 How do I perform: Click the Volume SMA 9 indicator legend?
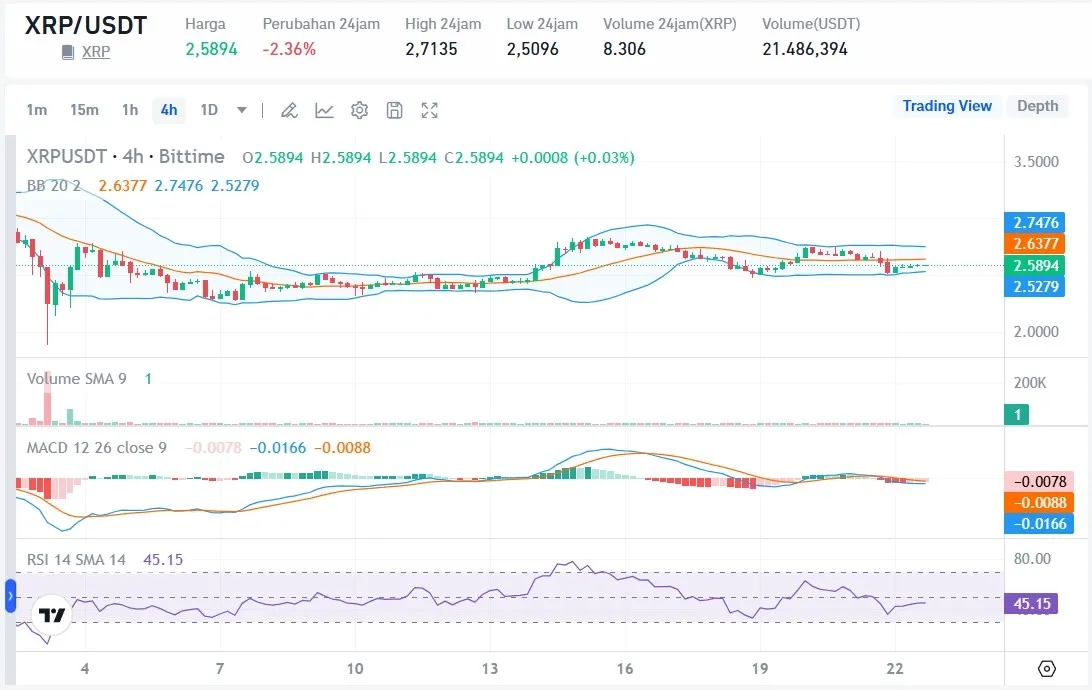(x=77, y=379)
